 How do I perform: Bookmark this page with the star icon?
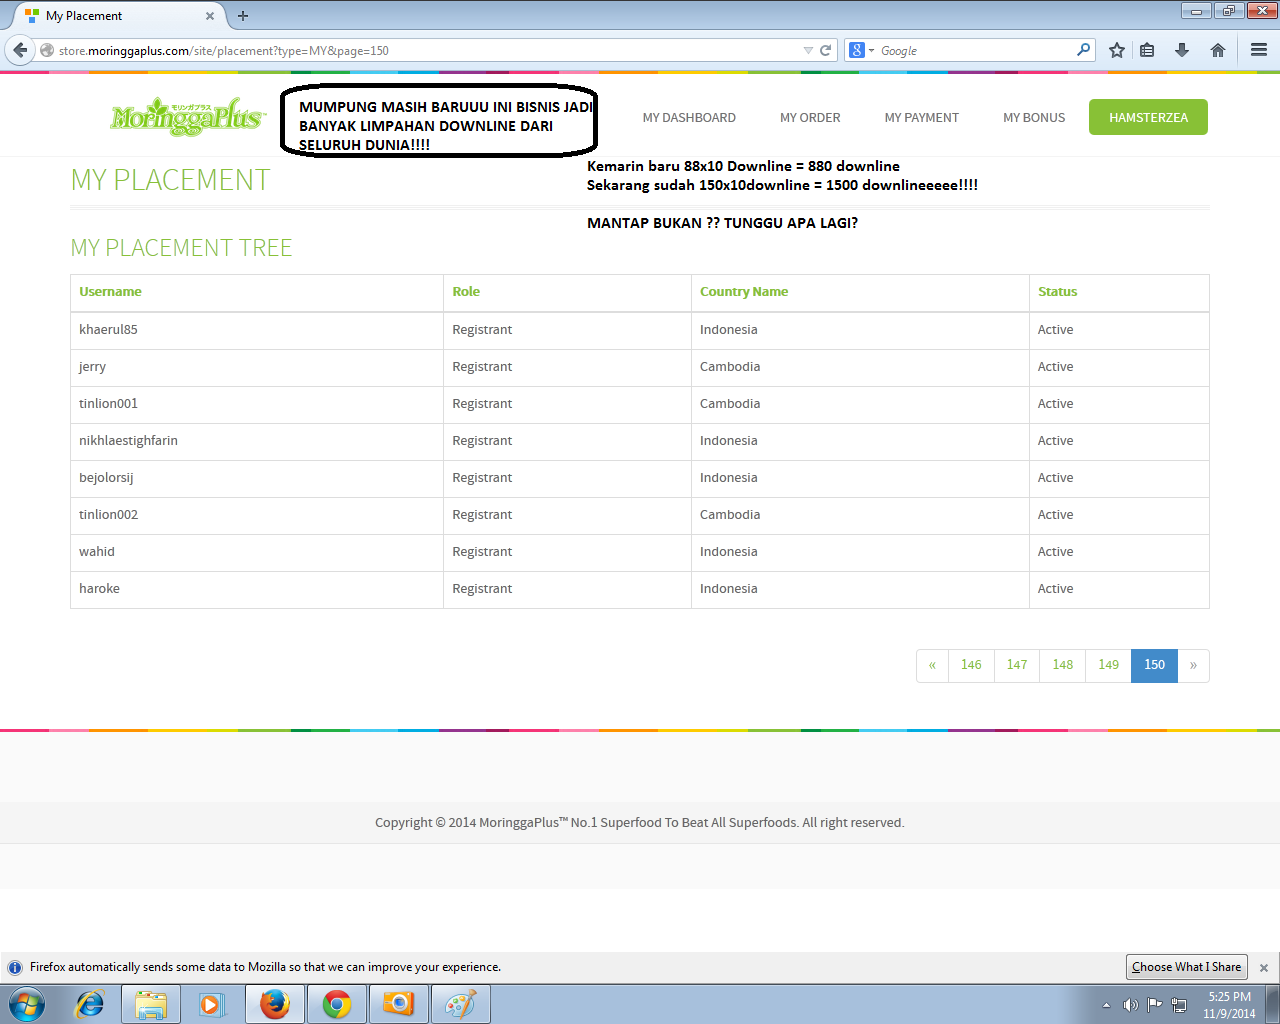1117,50
